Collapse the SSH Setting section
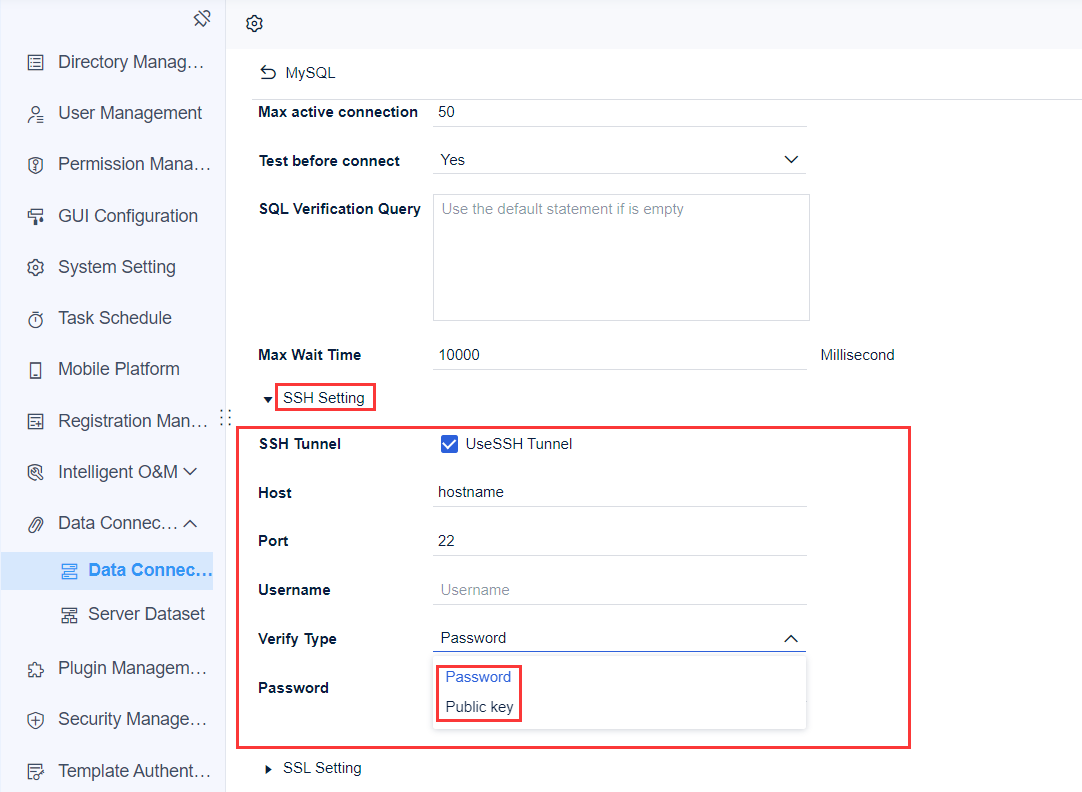The image size is (1082, 792). [x=325, y=397]
